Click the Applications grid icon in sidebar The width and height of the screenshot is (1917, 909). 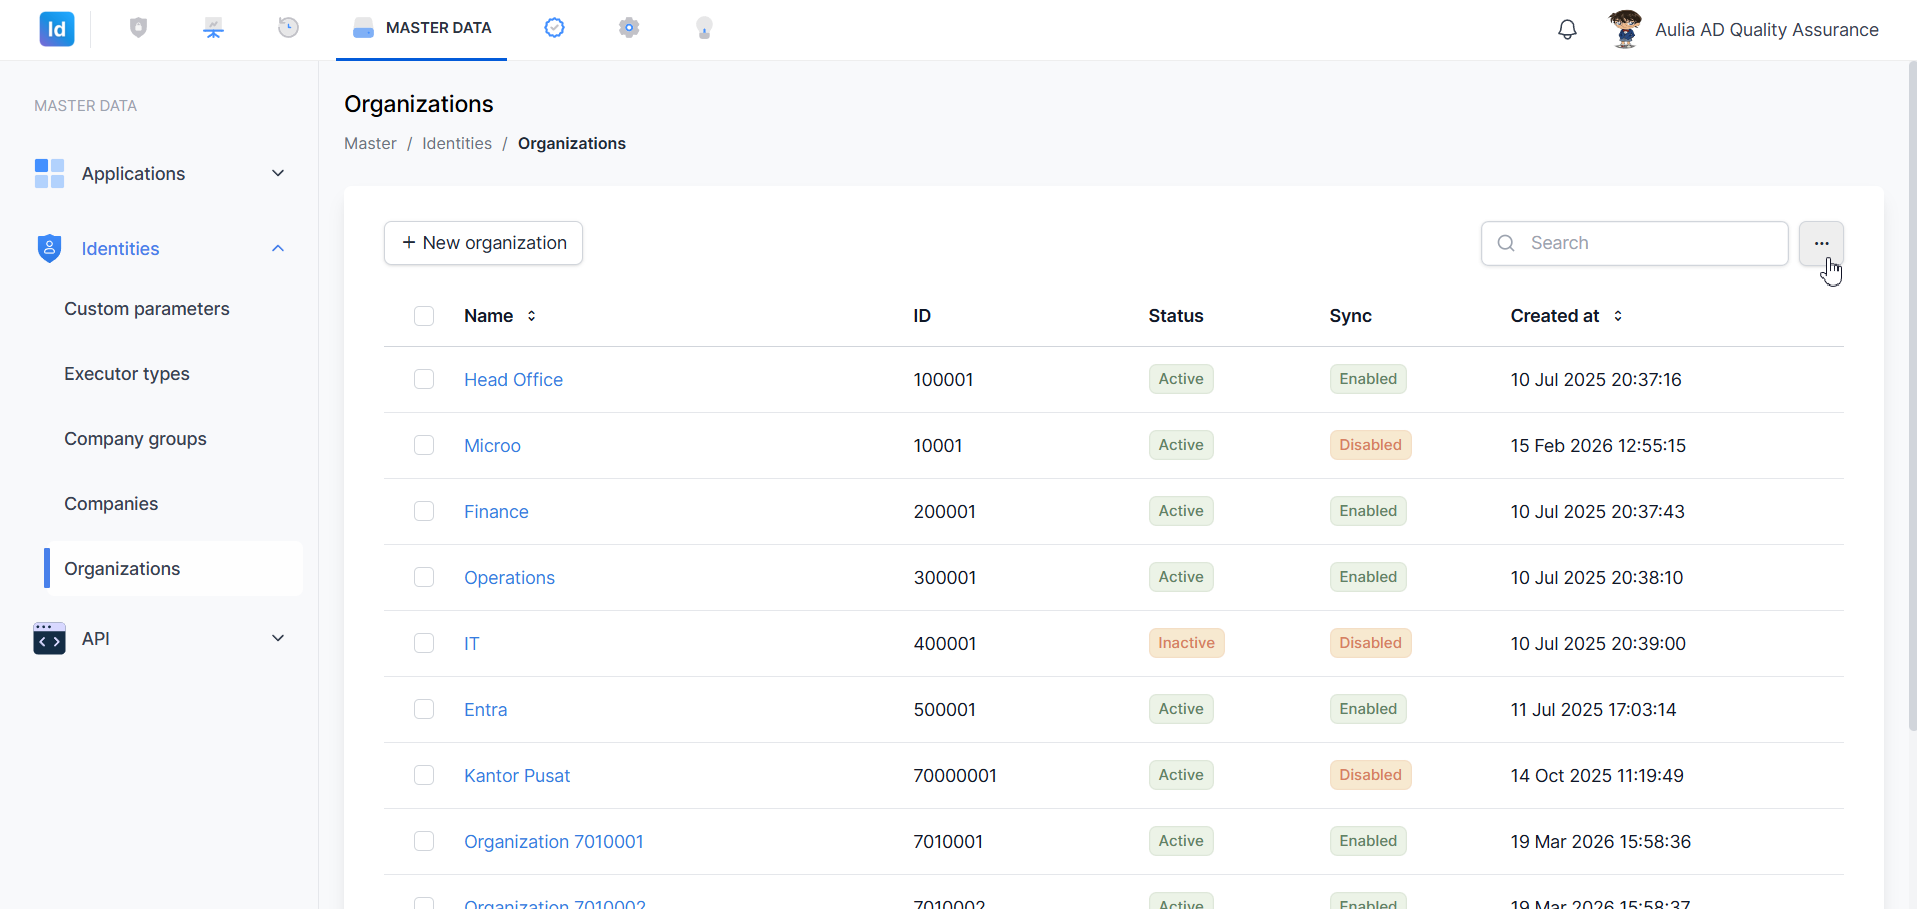click(x=49, y=173)
